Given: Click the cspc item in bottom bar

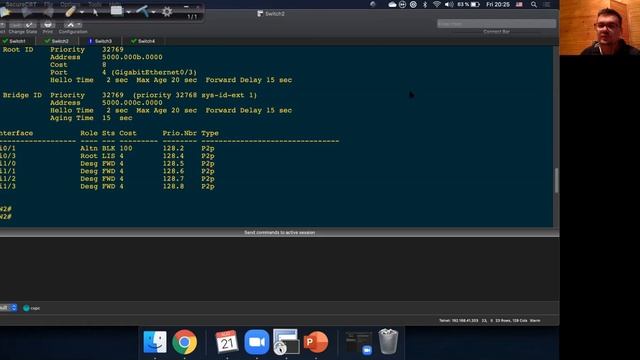Looking at the screenshot, I should 32,308.
